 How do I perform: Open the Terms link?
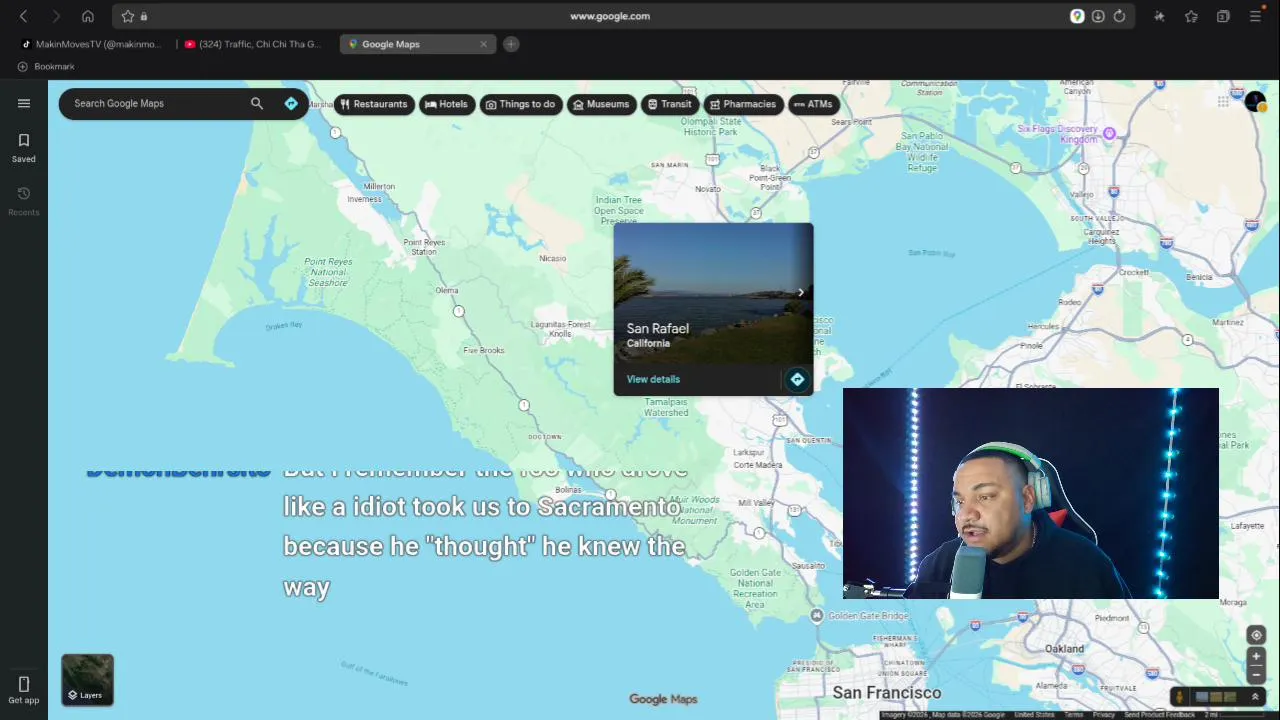[1073, 715]
